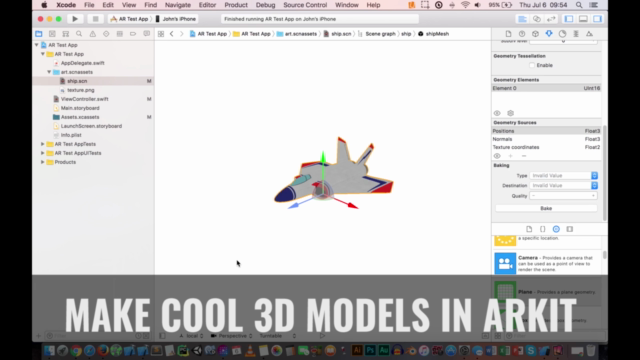Toggle eye icon under Geometry Elements
This screenshot has height=360, width=640.
click(x=497, y=113)
